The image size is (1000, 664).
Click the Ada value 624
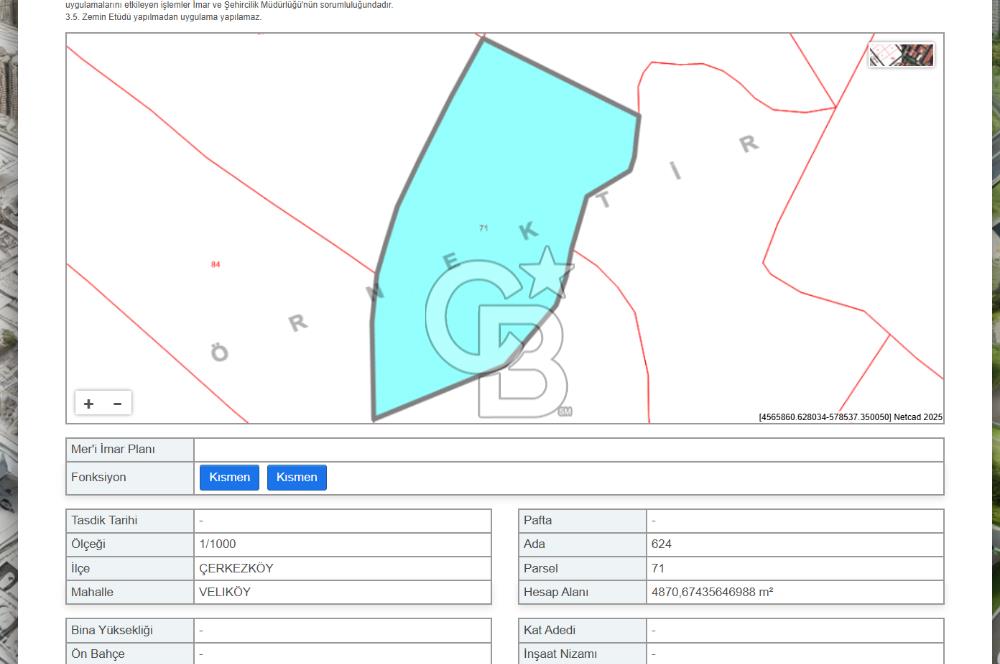(661, 544)
